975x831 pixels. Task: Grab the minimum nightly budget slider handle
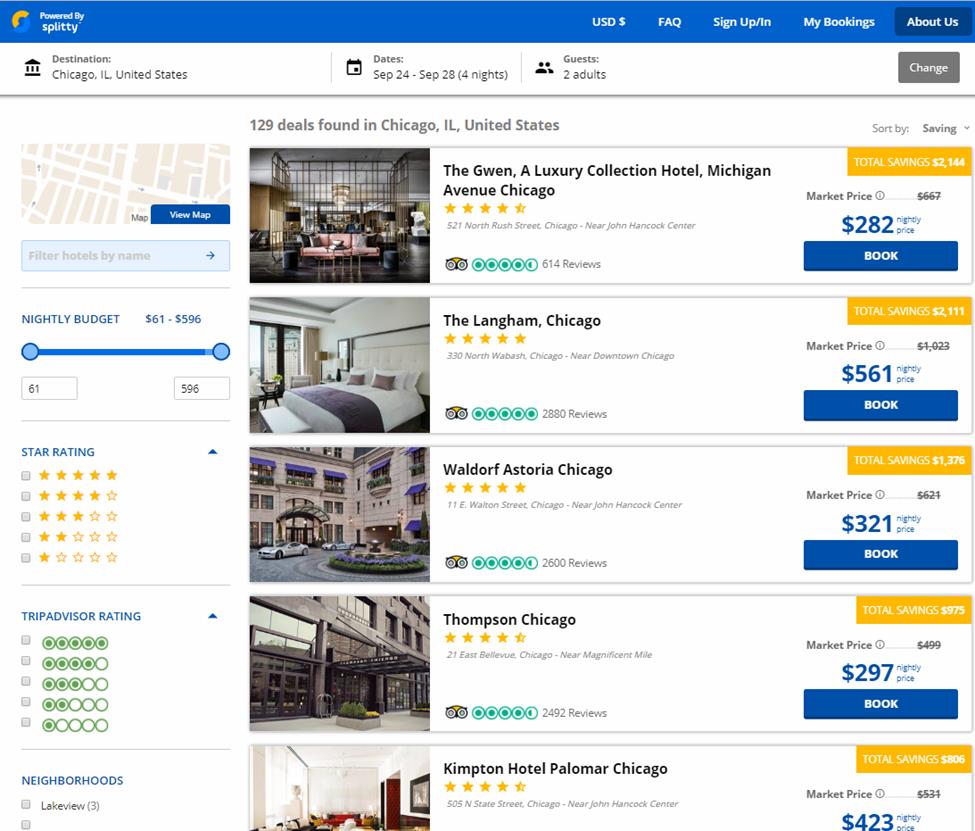click(30, 351)
